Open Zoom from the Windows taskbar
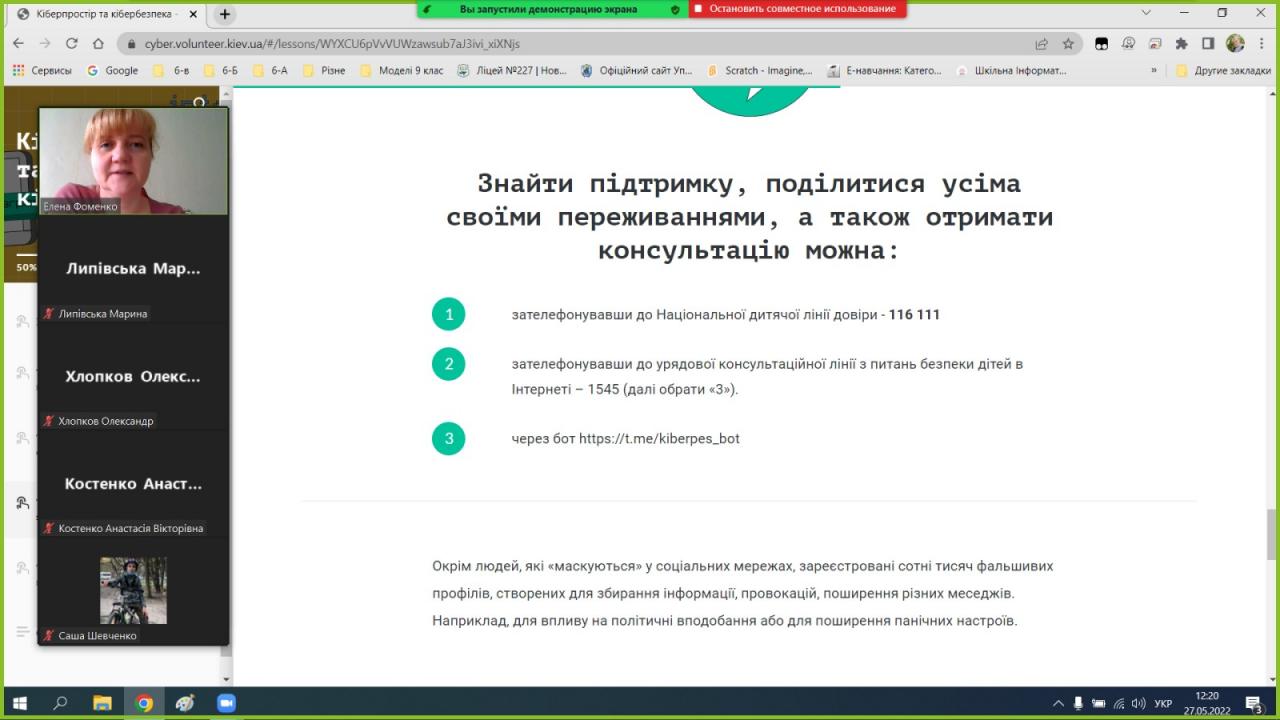Screen dimensions: 1280x720 tap(226, 703)
